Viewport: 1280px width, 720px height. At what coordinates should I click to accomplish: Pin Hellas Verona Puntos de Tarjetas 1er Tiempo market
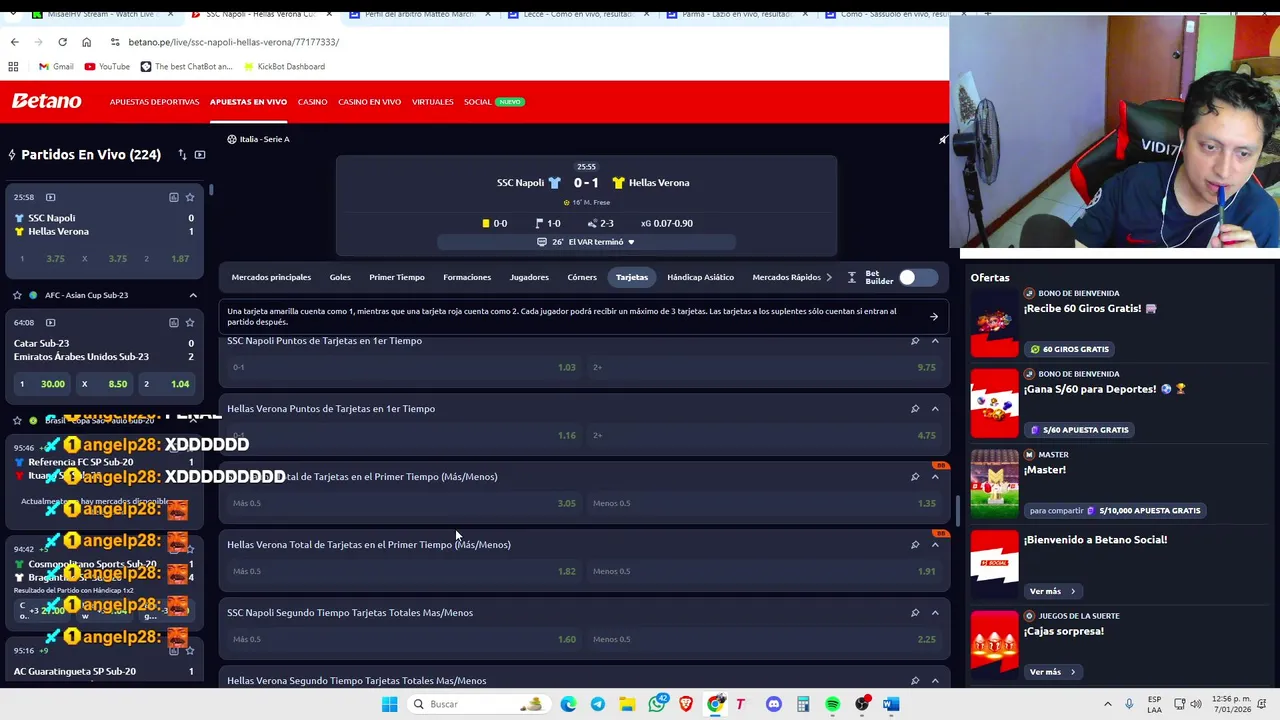[915, 409]
